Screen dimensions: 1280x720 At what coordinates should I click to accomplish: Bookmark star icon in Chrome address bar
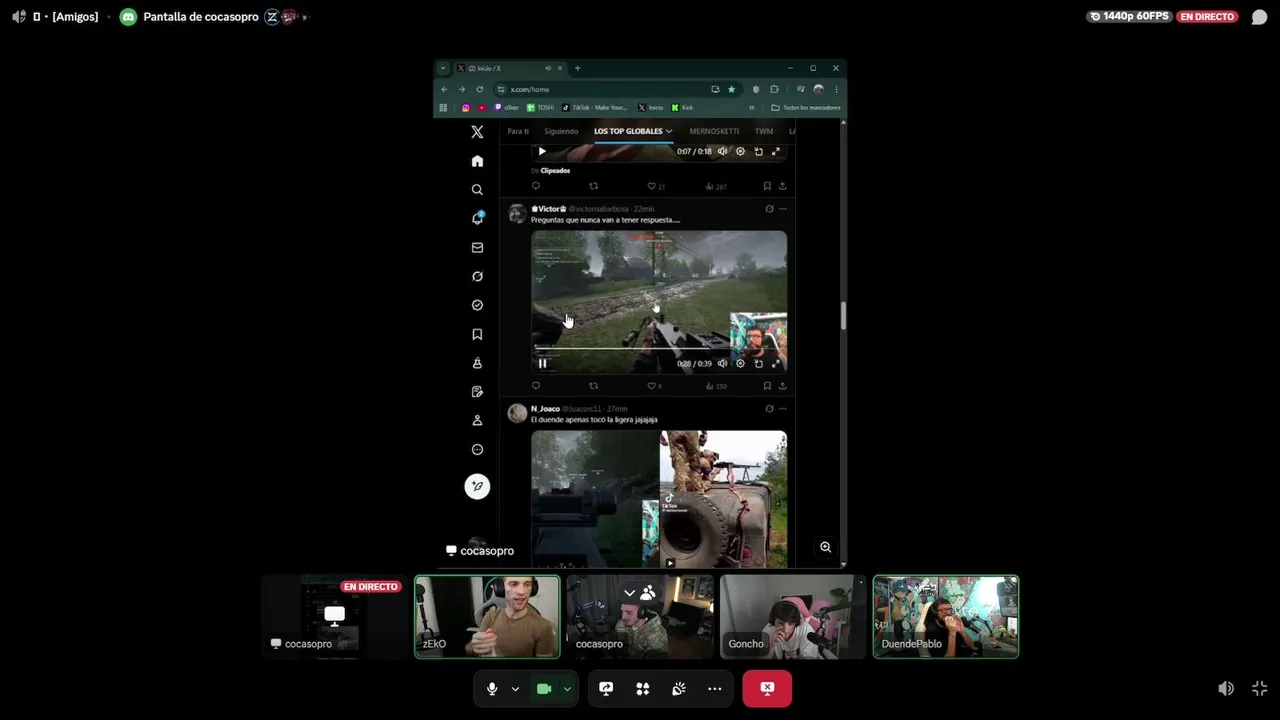[x=731, y=89]
